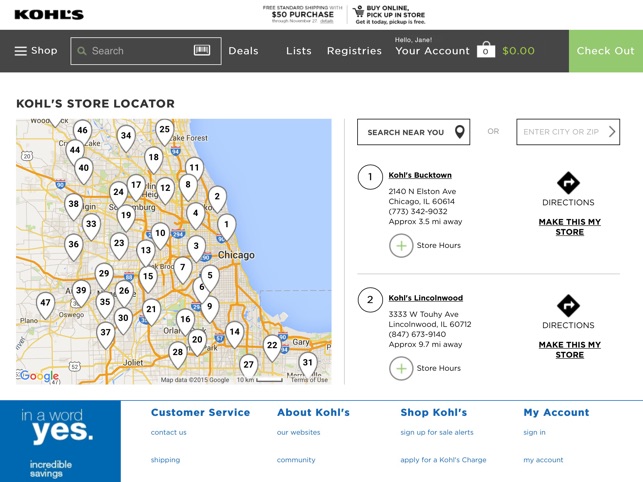Open the Shop hamburger menu
This screenshot has height=482, width=643.
point(36,51)
